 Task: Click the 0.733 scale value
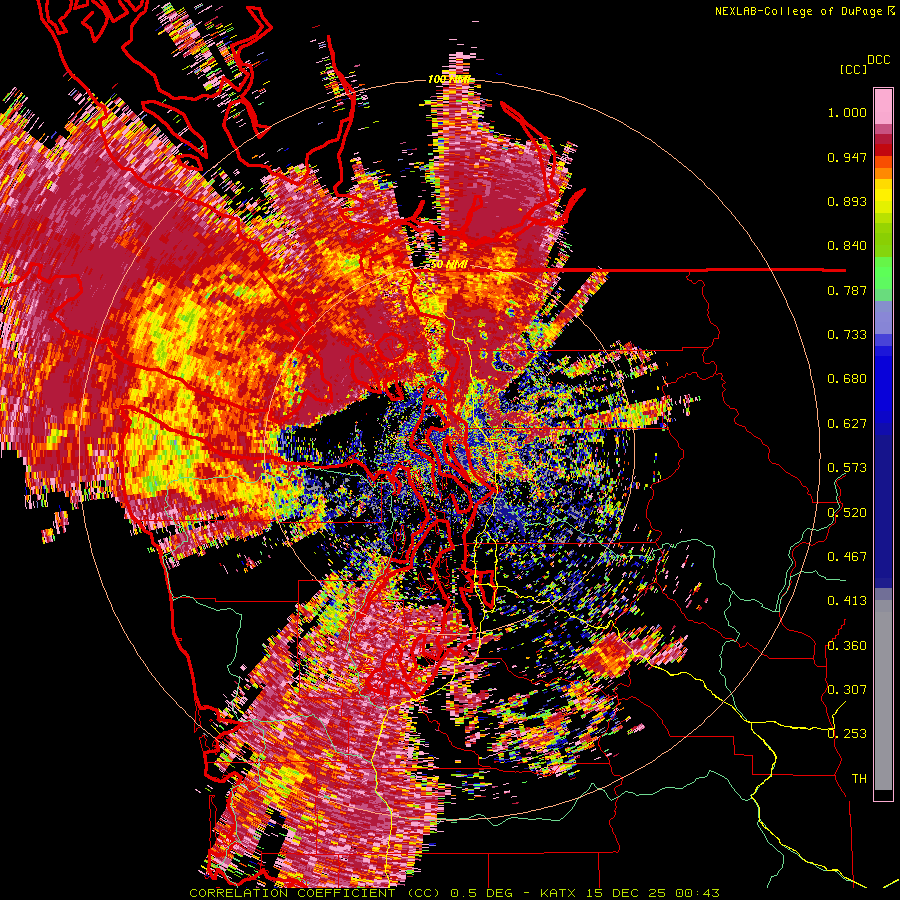(847, 335)
